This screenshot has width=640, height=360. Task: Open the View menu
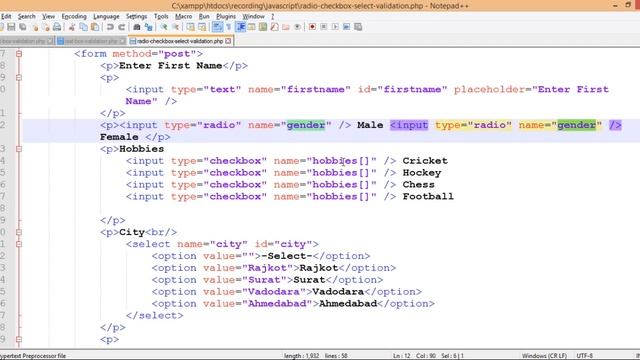click(49, 16)
